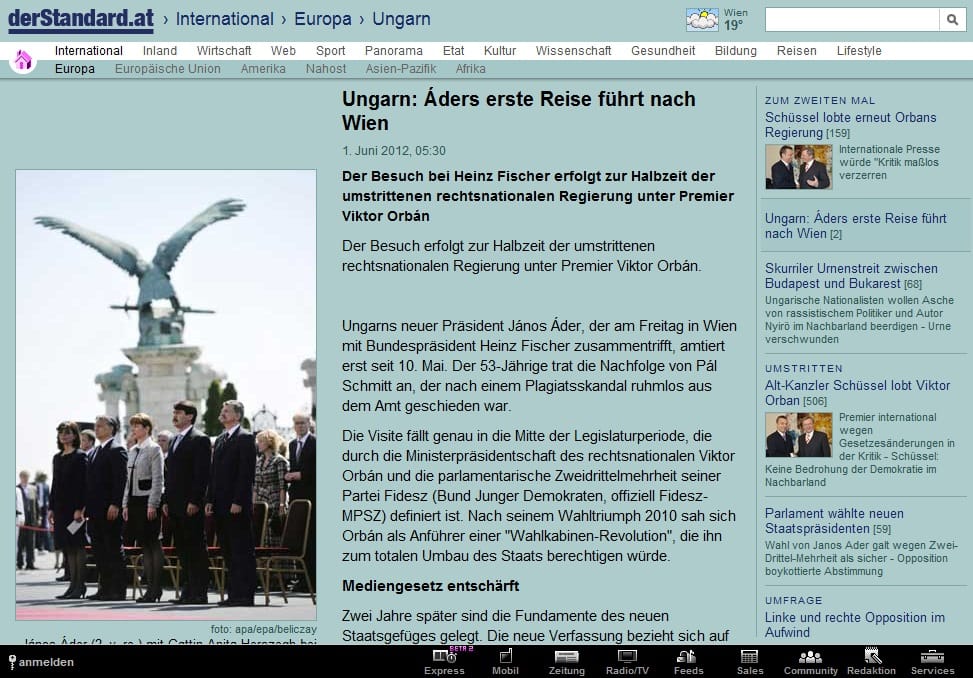The image size is (973, 678).
Task: Open the International breadcrumb link
Action: [225, 19]
